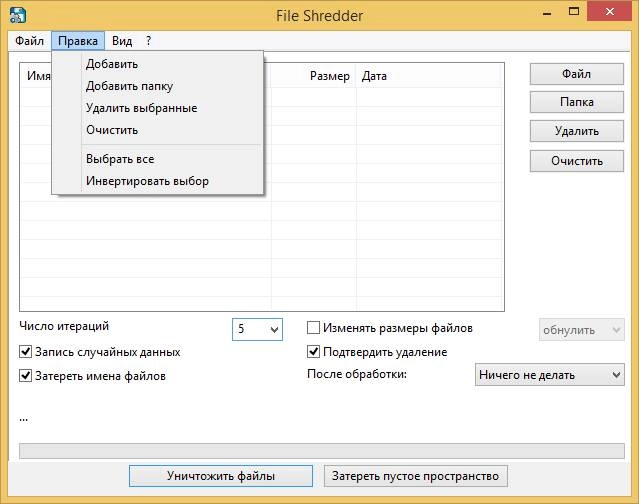
Task: Choose Очистить in the Правка menu
Action: (158, 130)
